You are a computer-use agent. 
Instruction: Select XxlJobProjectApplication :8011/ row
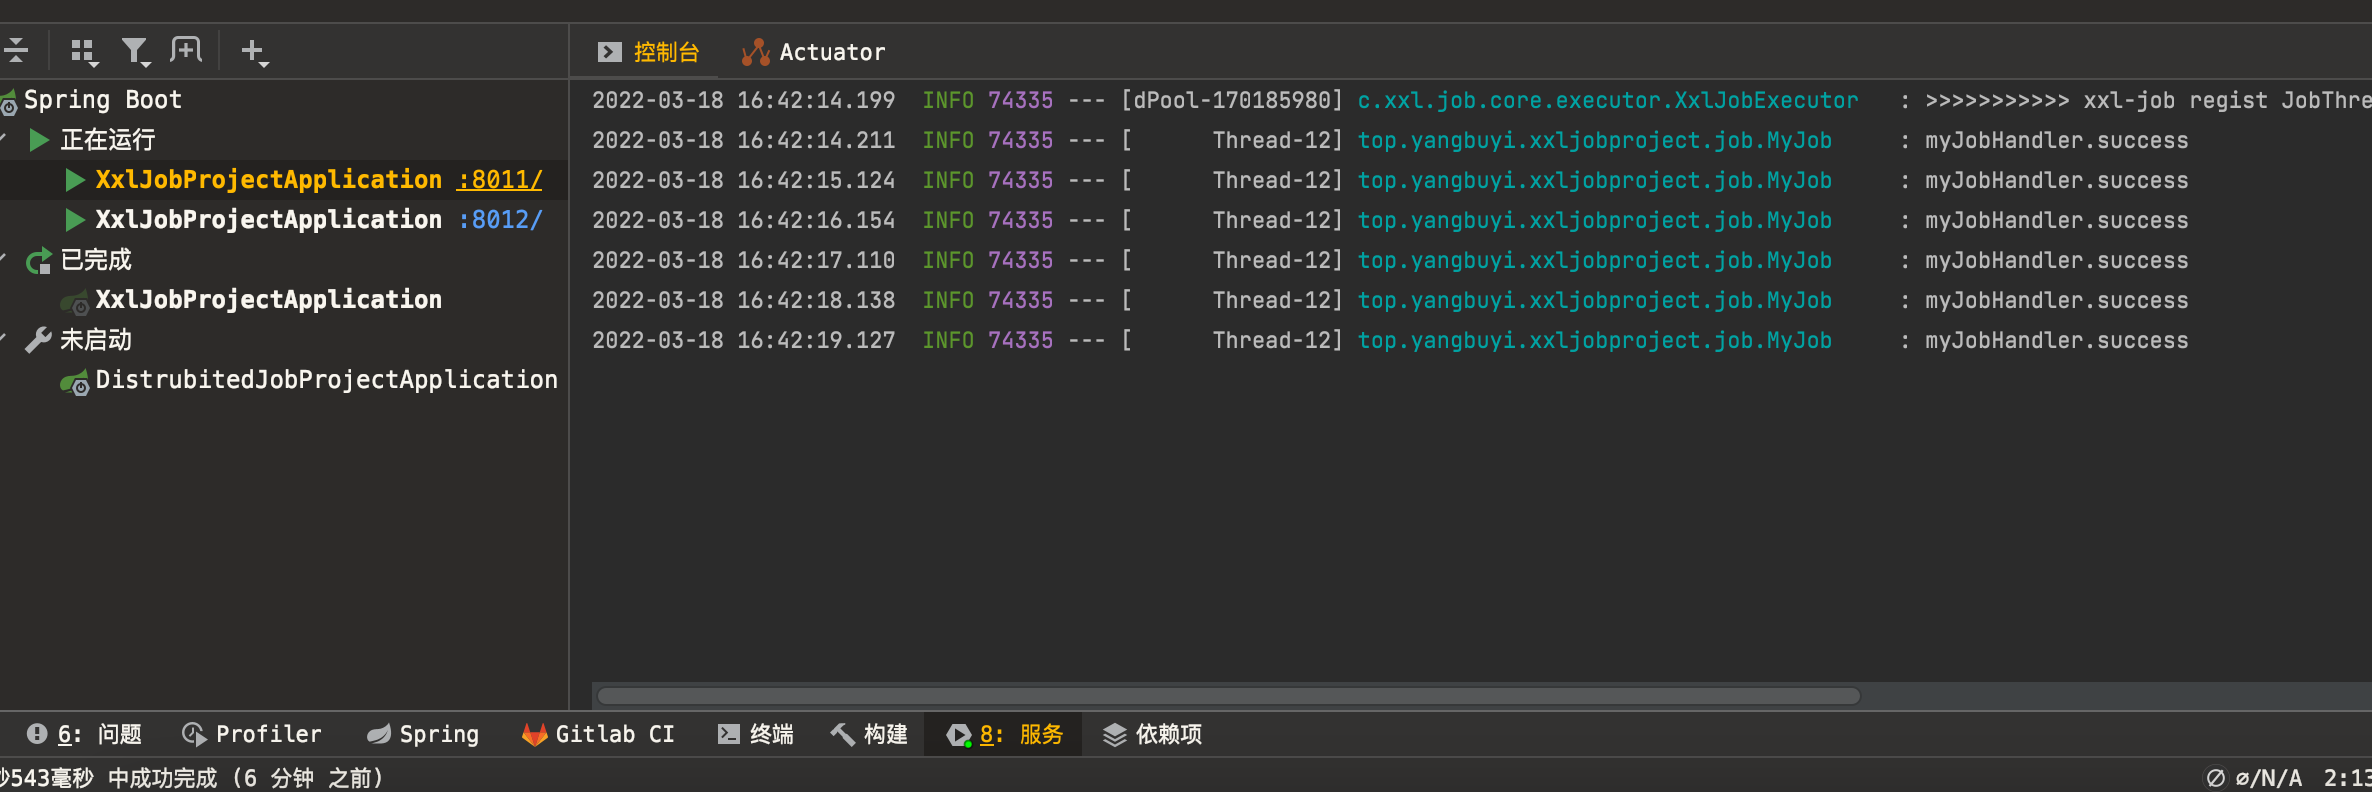tap(284, 180)
